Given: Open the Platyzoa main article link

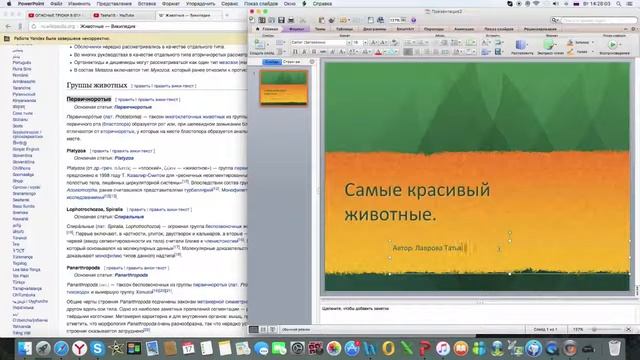Looking at the screenshot, I should point(124,158).
